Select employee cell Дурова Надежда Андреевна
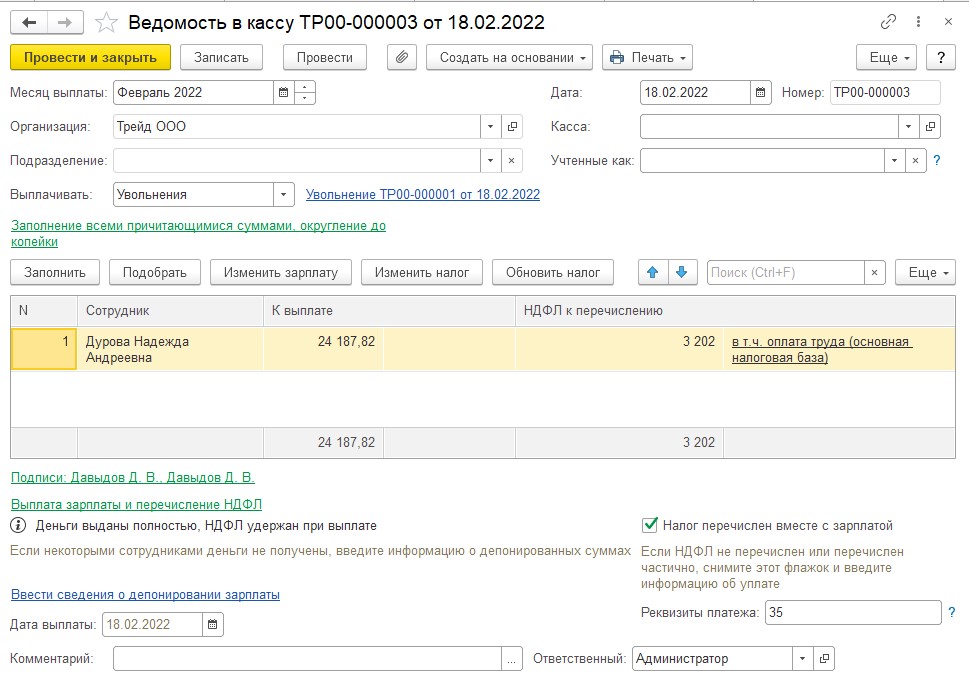Image resolution: width=969 pixels, height=683 pixels. point(170,349)
